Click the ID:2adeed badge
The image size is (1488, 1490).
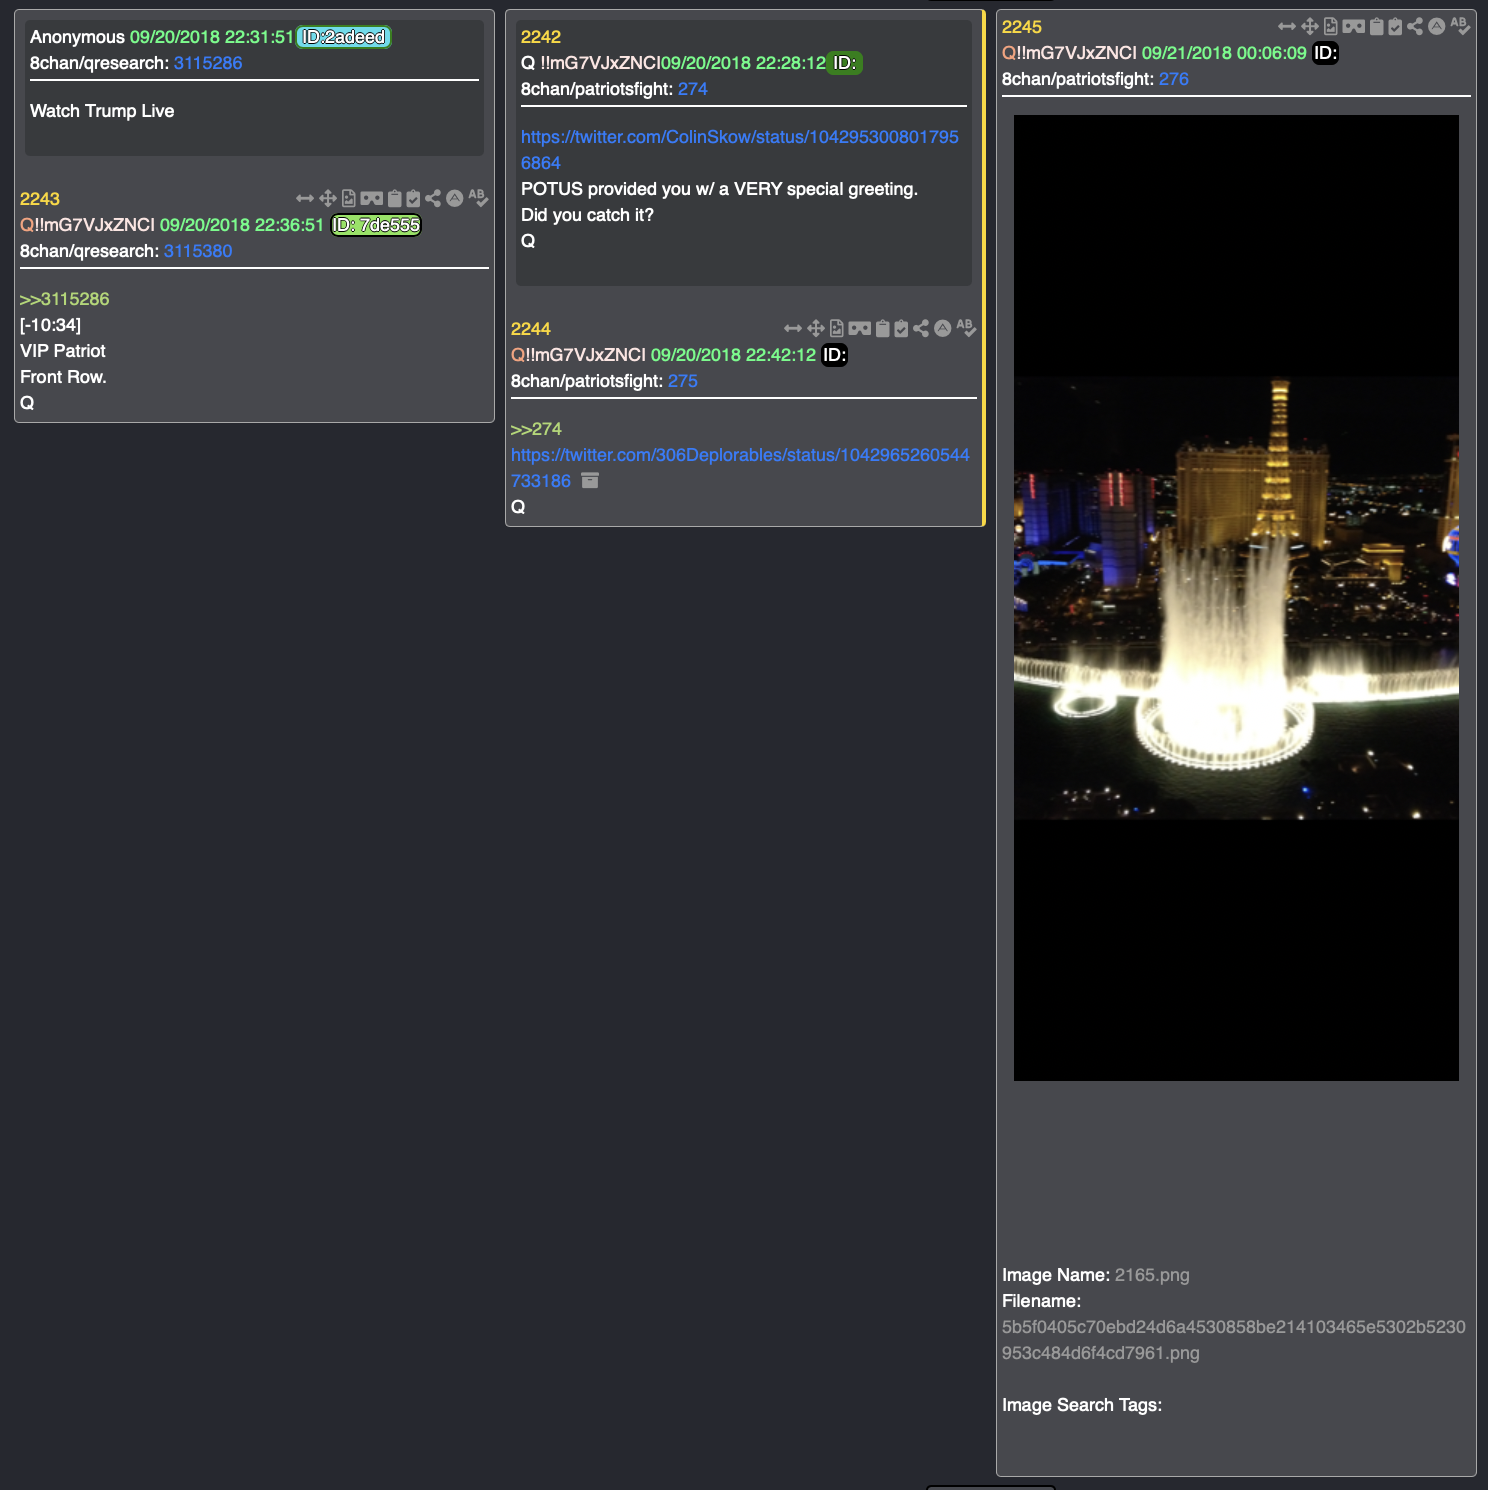(x=344, y=37)
